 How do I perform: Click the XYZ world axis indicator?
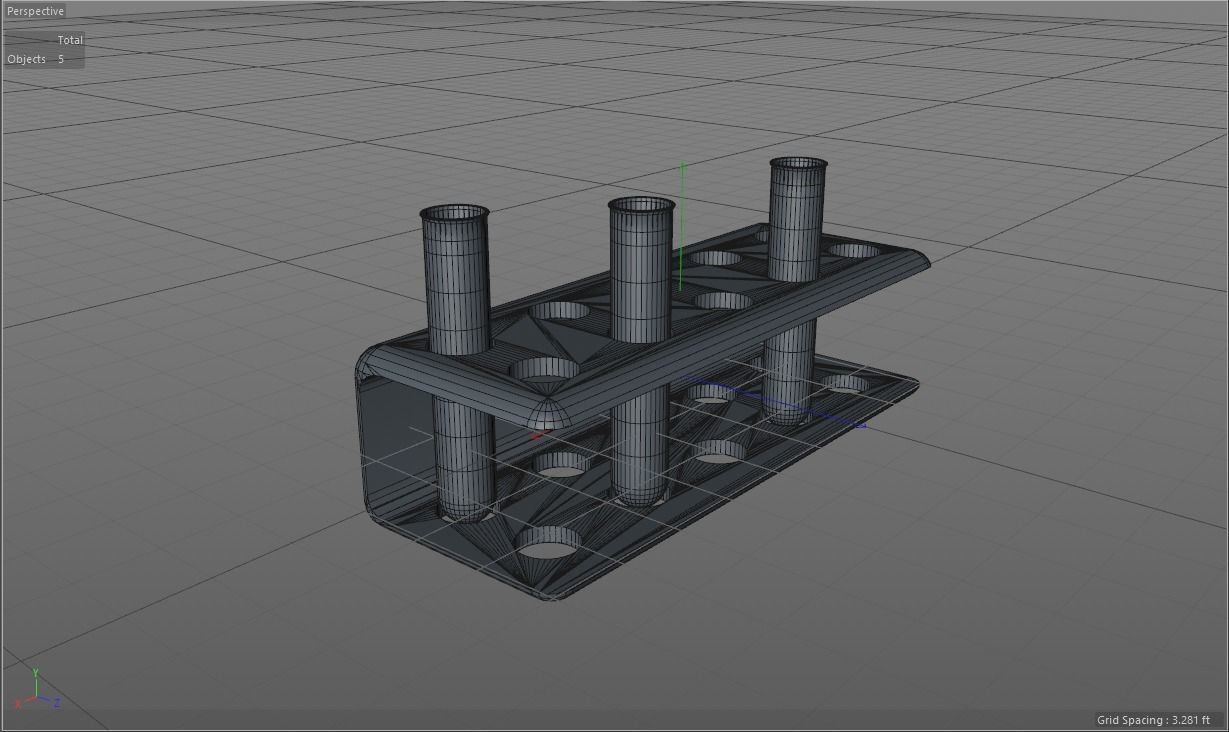[36, 690]
